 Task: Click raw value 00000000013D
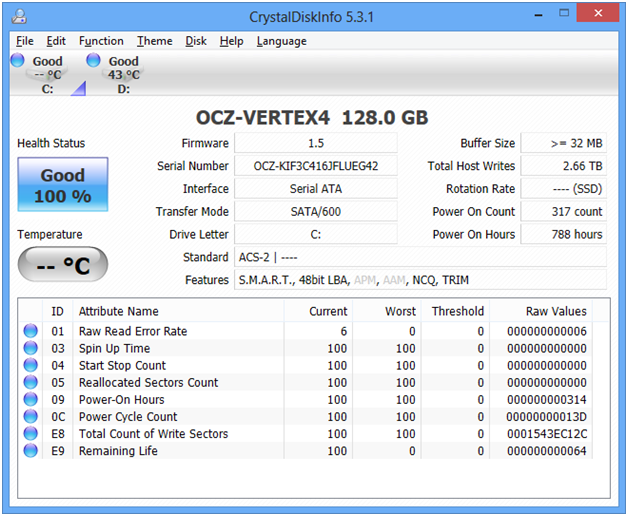tap(547, 417)
